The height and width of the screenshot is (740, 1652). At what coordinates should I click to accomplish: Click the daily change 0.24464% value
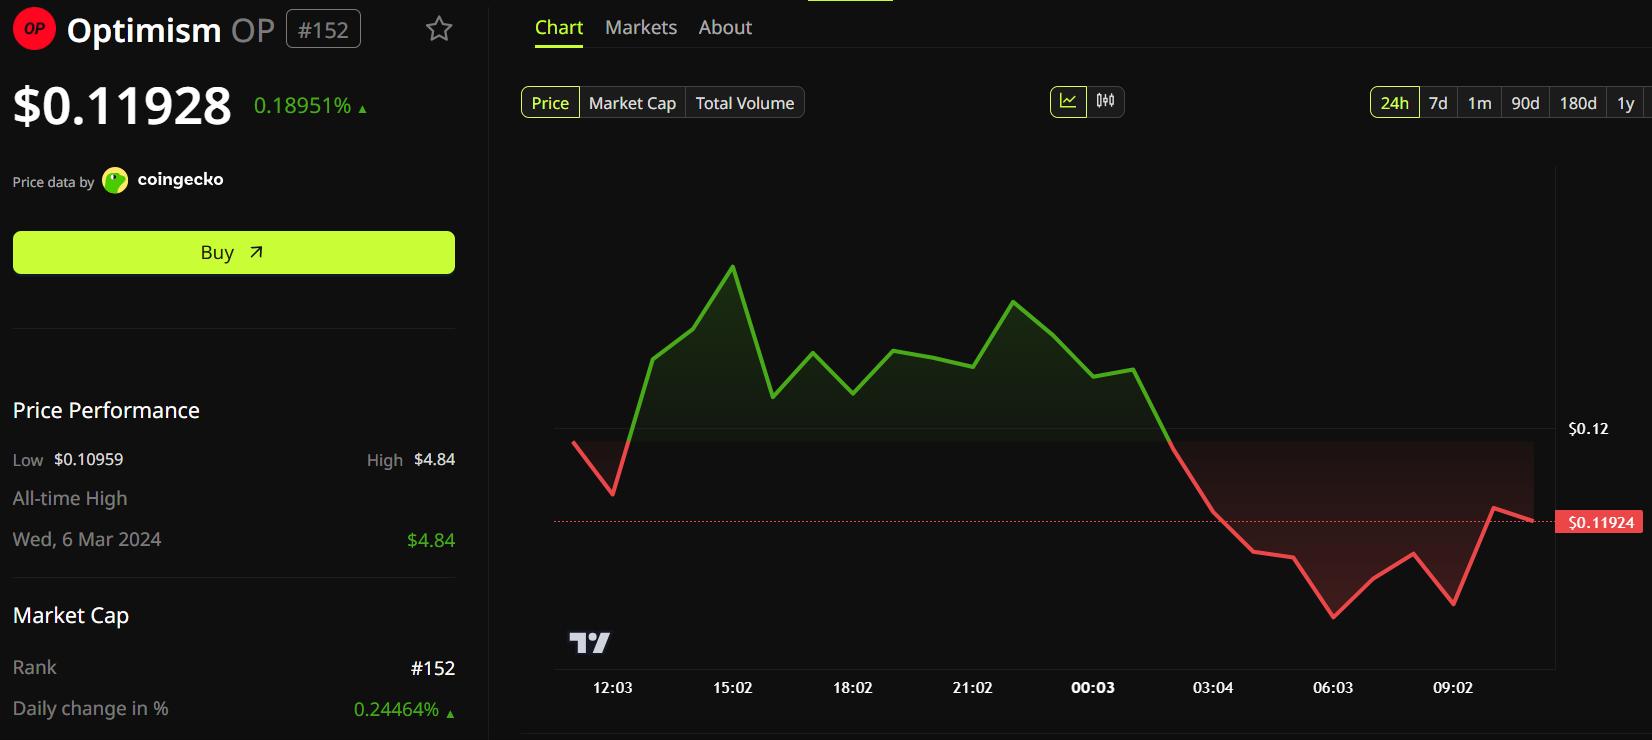tap(396, 709)
